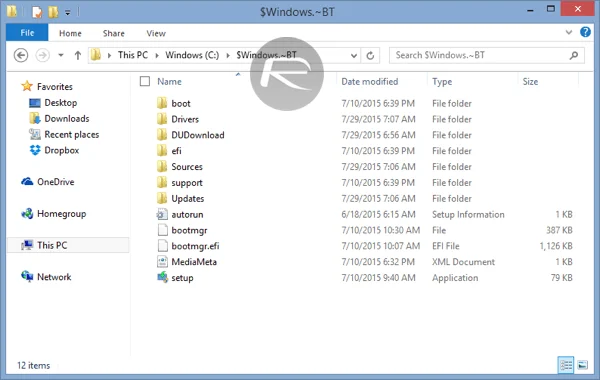Viewport: 600px width, 380px height.
Task: Switch to the Share ribbon tab
Action: pyautogui.click(x=114, y=33)
